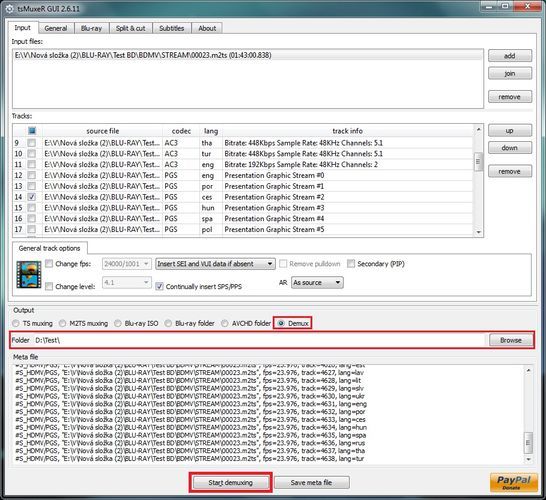Move track with the down button
The height and width of the screenshot is (500, 546).
[510, 148]
